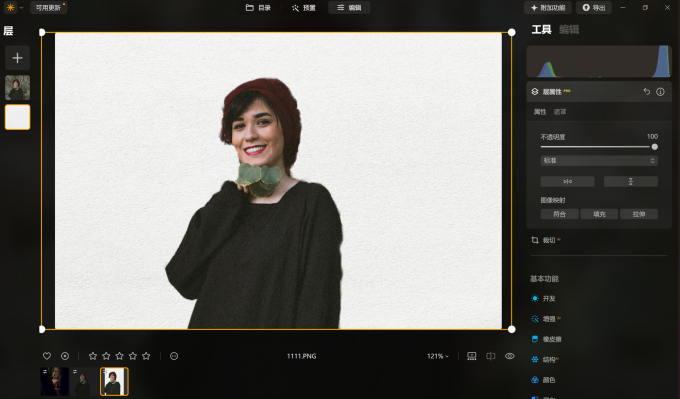Viewport: 680px width, 399px height.
Task: Open the 121% zoom dropdown
Action: (437, 356)
